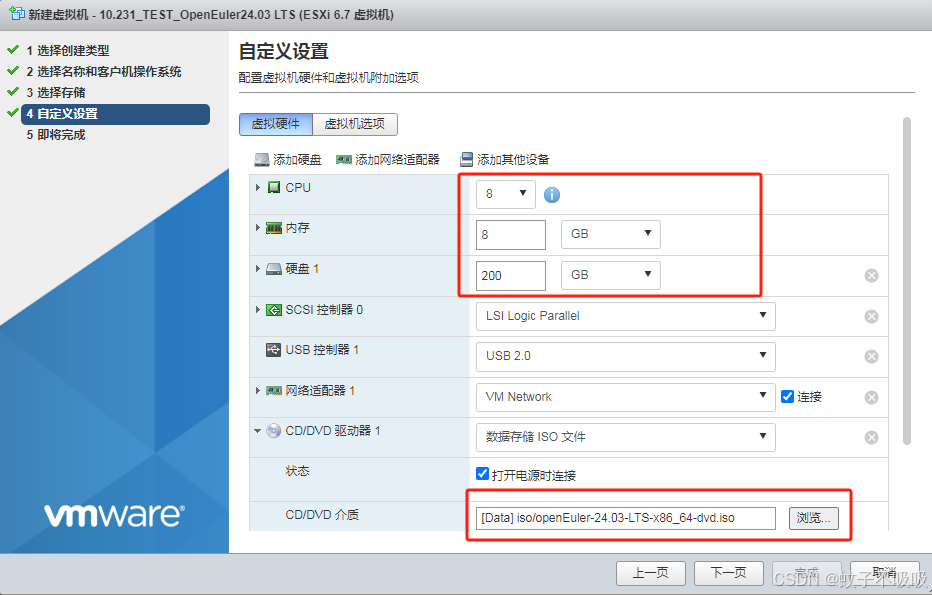The width and height of the screenshot is (932, 595).
Task: Click the Previous page (上一页) button
Action: (651, 573)
